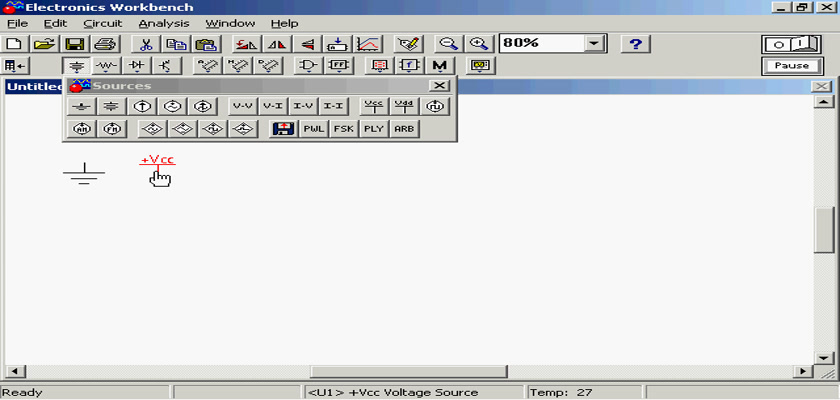Select the Battery source in Sources palette
The width and height of the screenshot is (840, 400).
[x=111, y=107]
